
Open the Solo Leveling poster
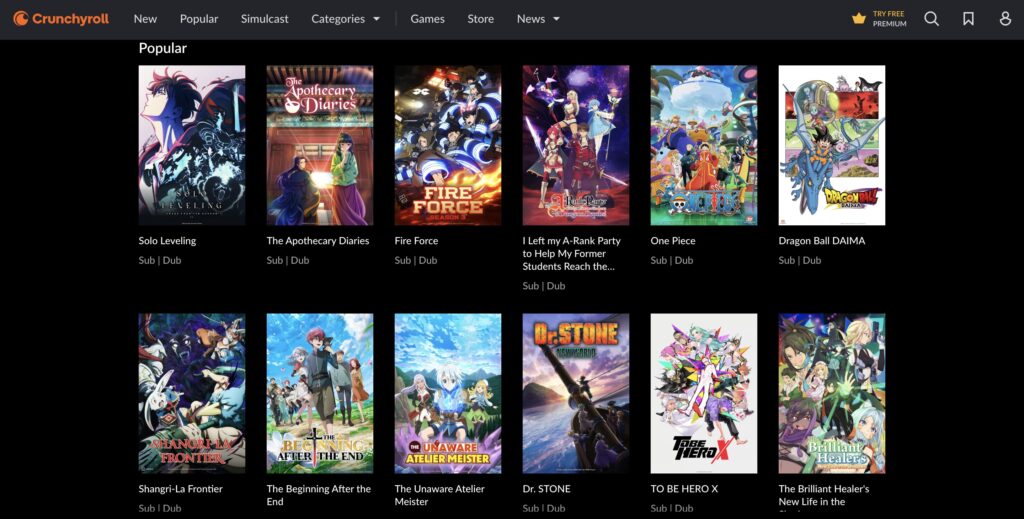(x=192, y=145)
